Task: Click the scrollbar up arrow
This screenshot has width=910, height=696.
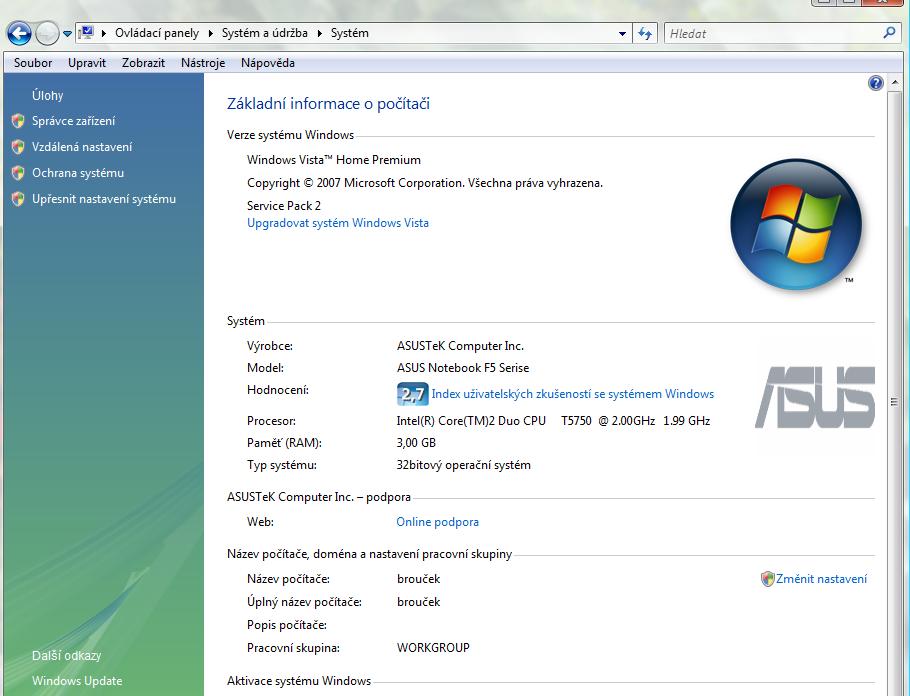Action: coord(894,83)
